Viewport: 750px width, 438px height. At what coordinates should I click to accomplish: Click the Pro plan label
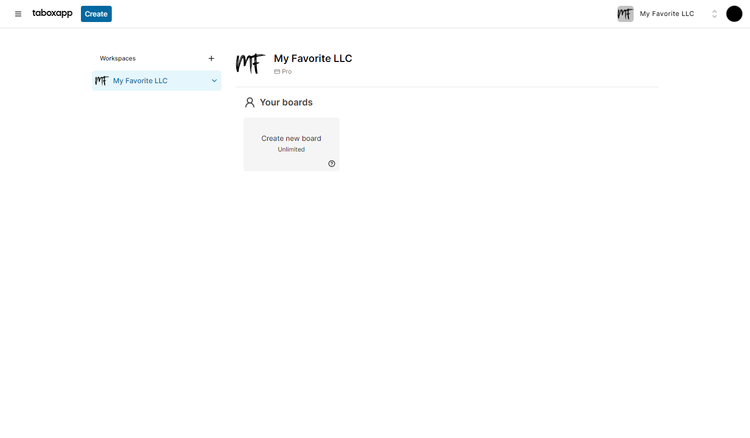click(287, 72)
